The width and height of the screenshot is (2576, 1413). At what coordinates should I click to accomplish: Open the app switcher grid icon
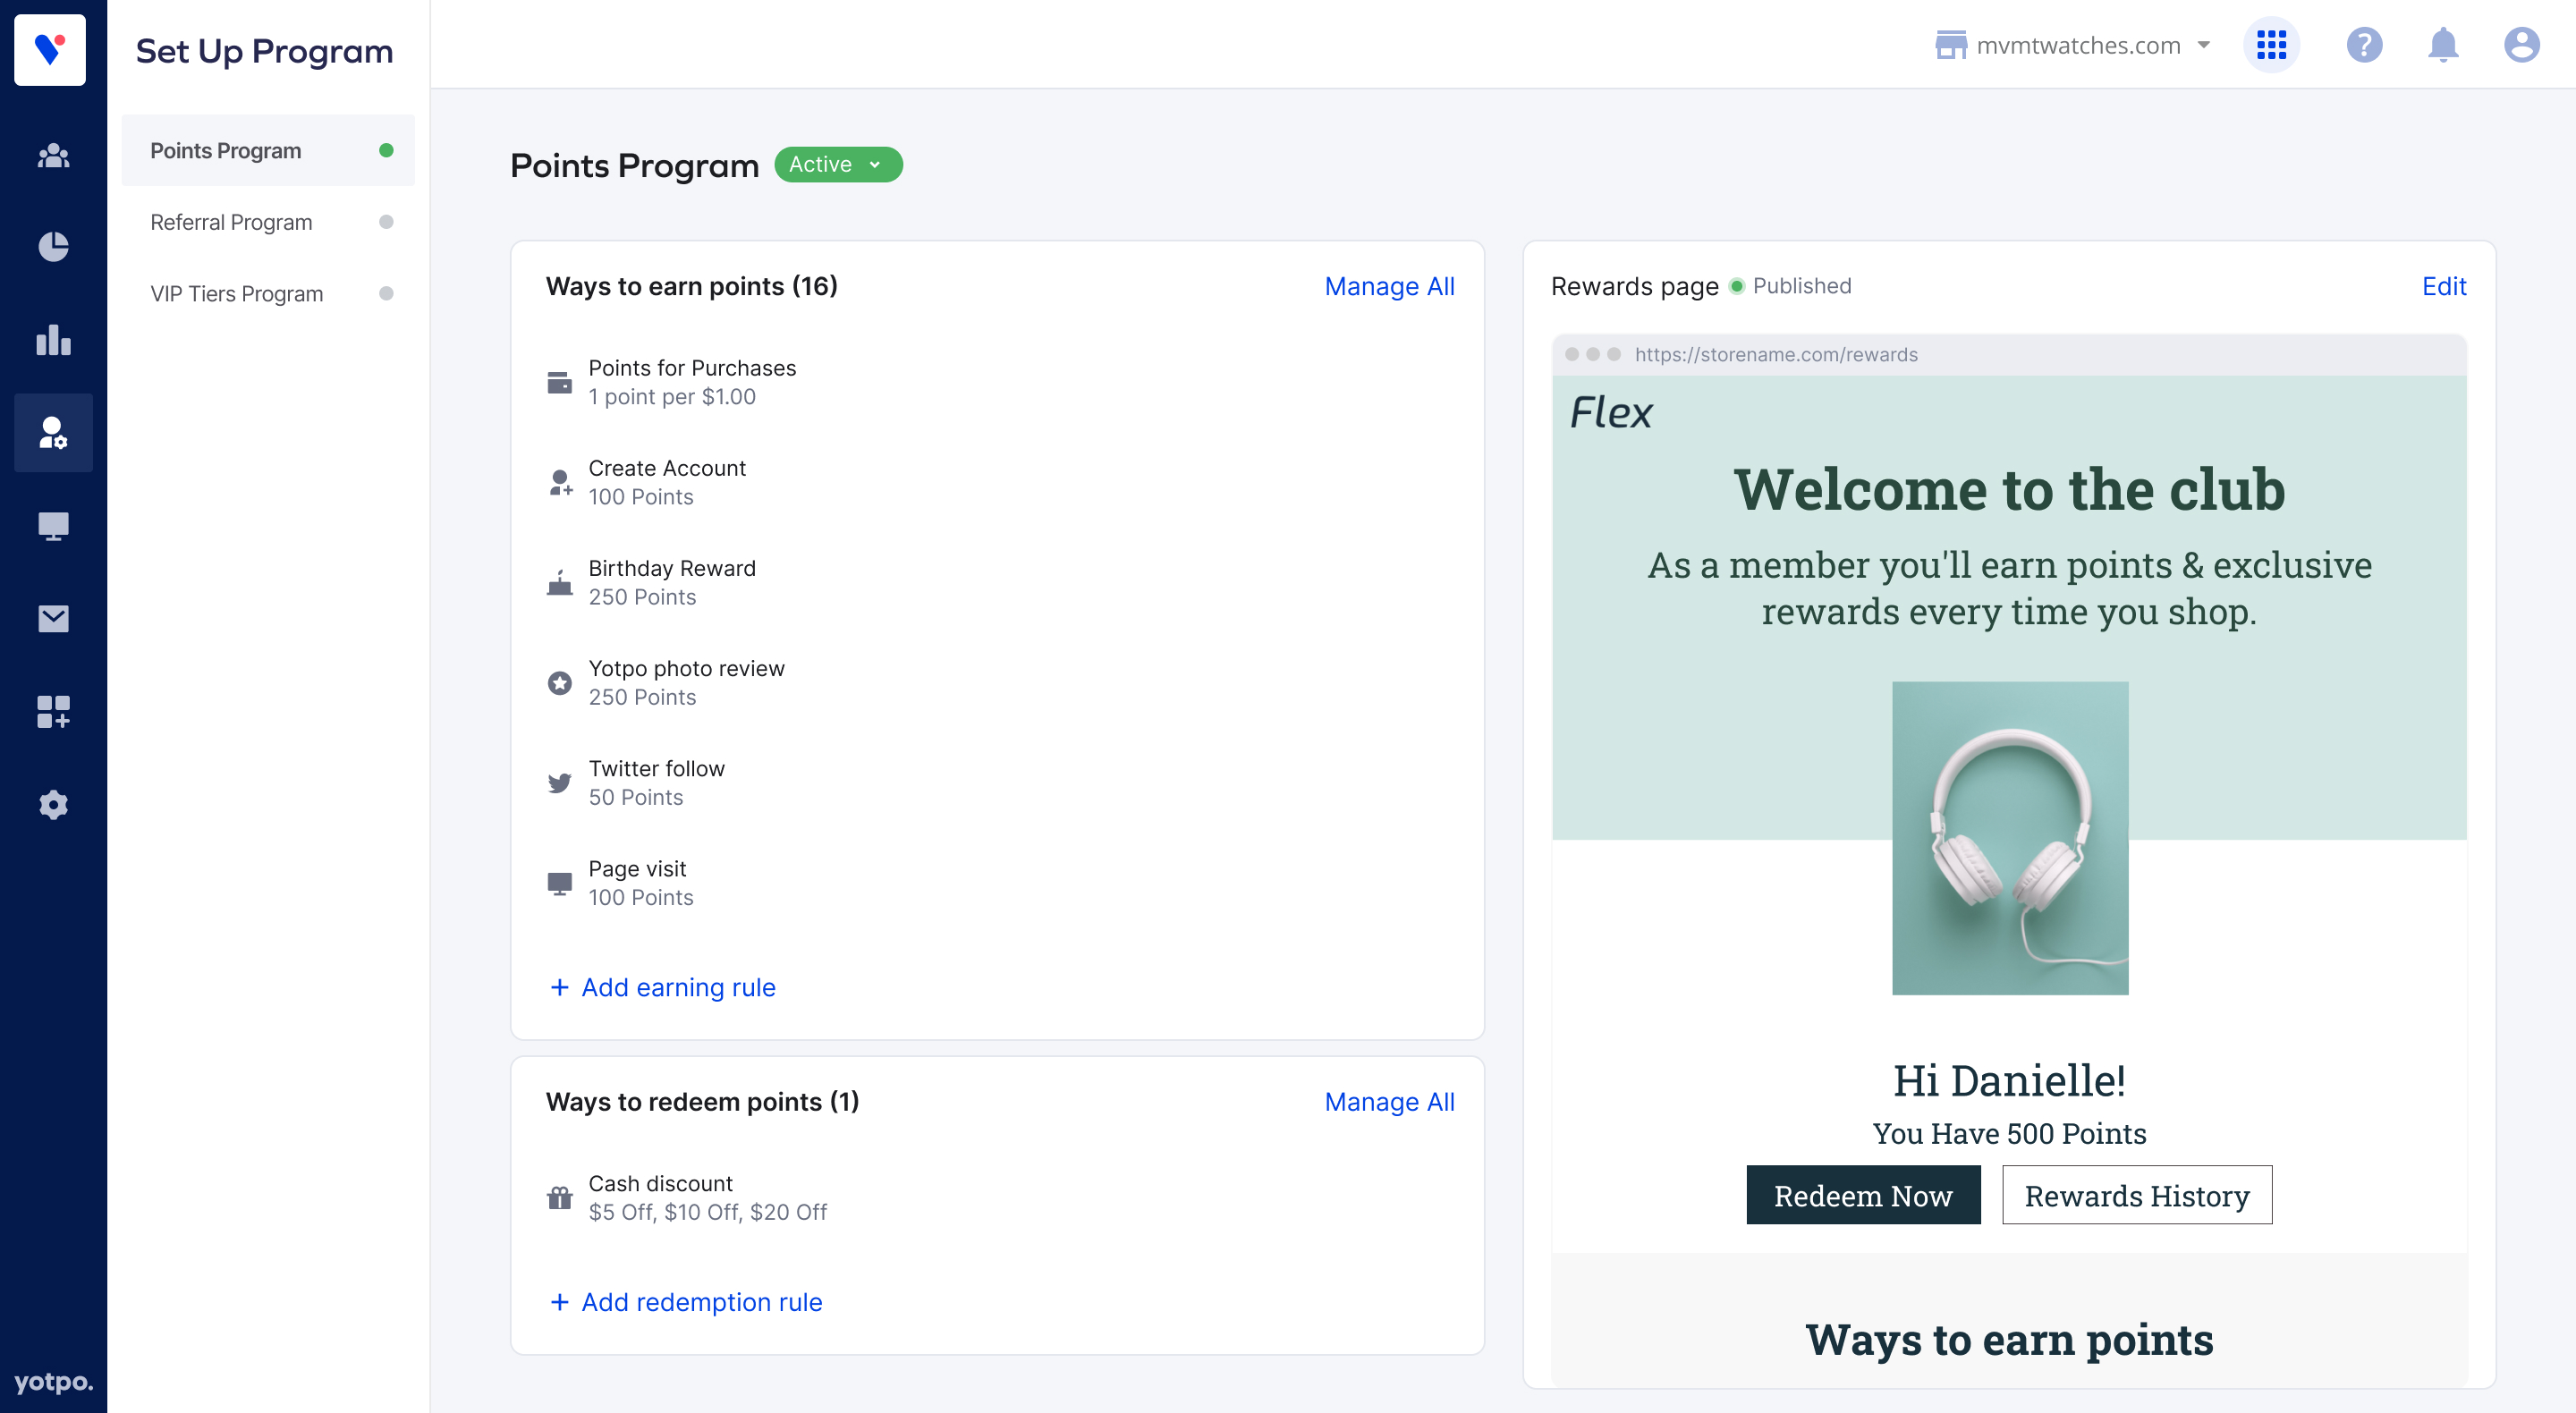coord(2270,45)
